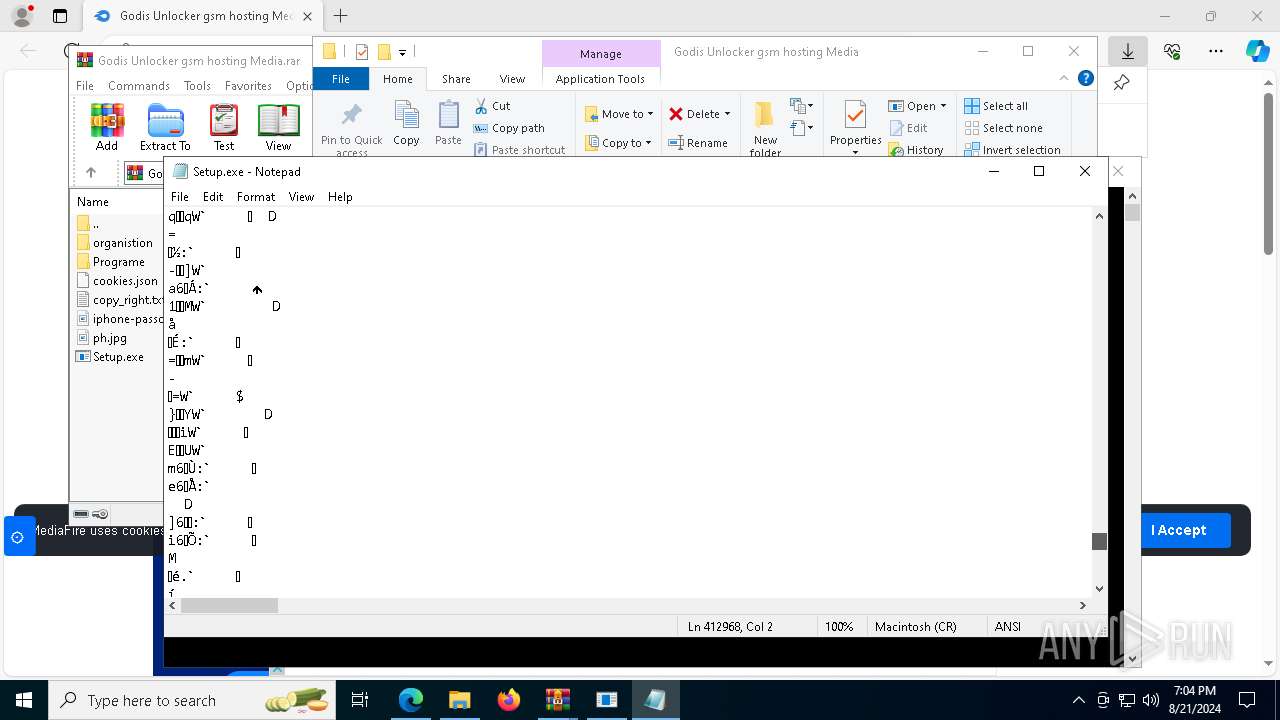Click Cut in Explorer ribbon

pyautogui.click(x=492, y=106)
